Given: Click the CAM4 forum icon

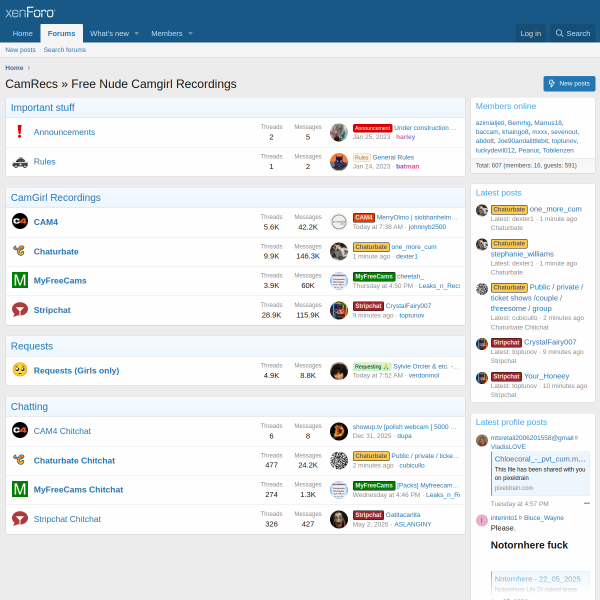Looking at the screenshot, I should click(x=20, y=221).
